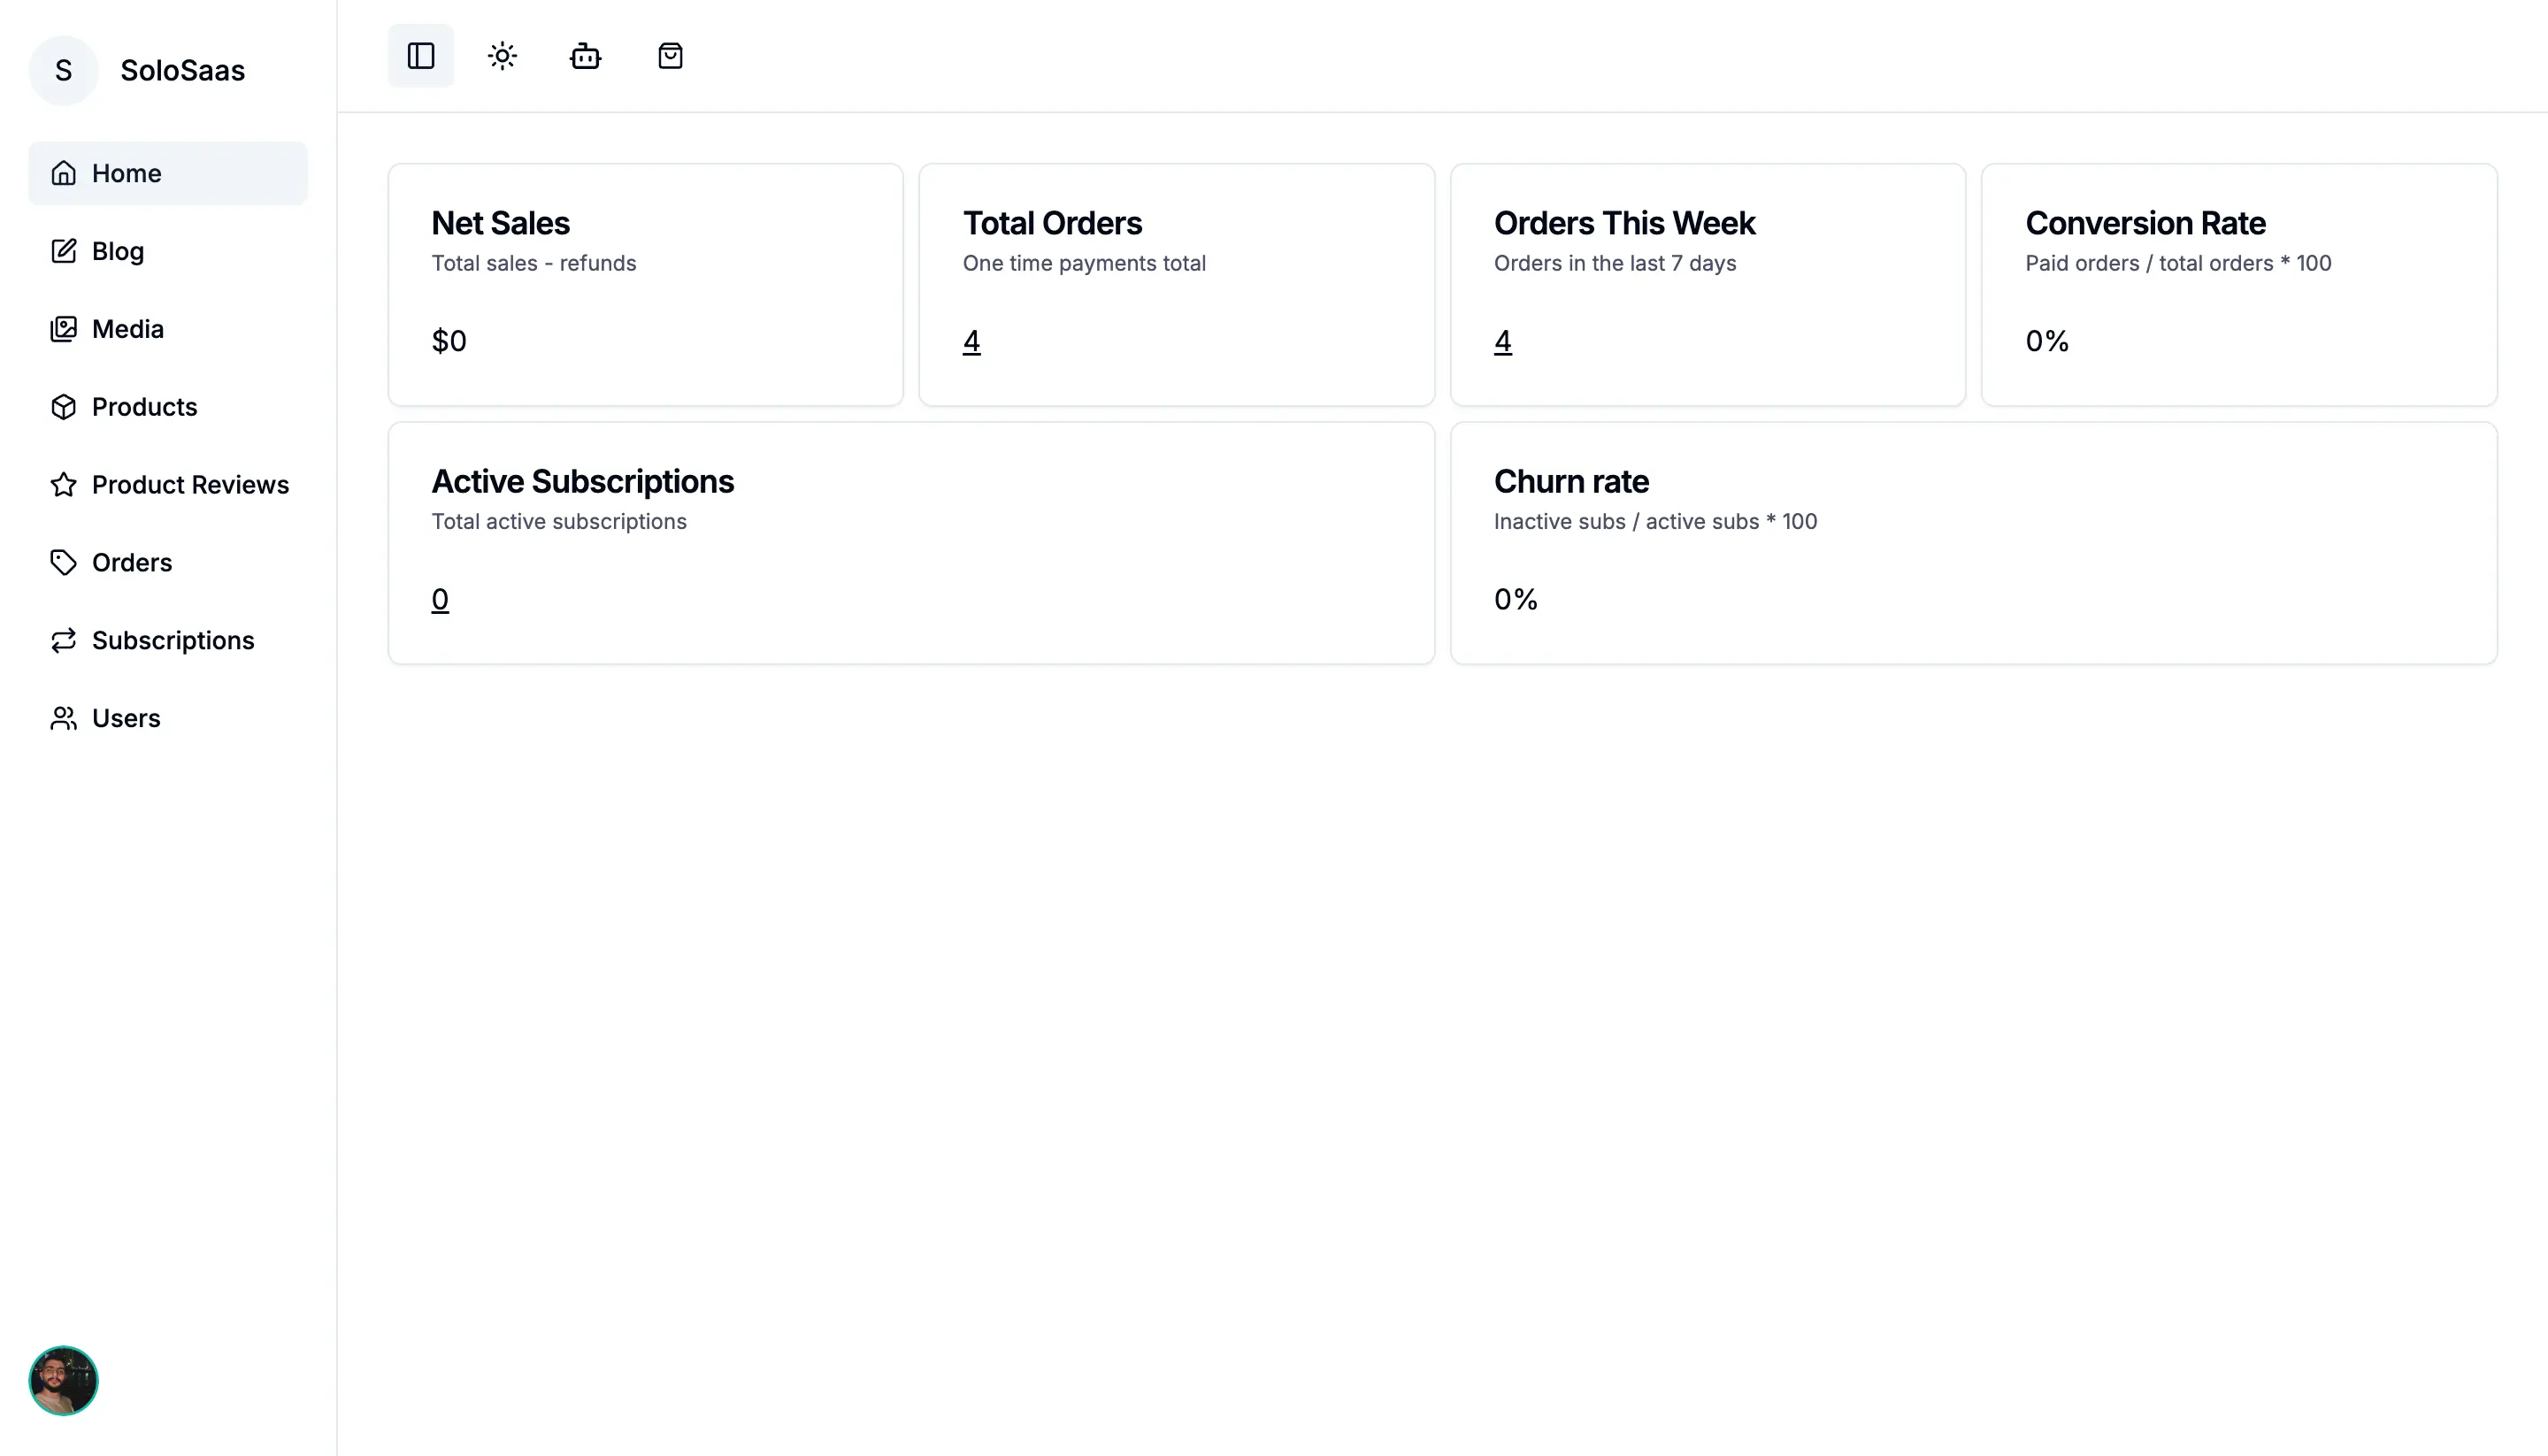Click 'Total active subscriptions' description
The image size is (2548, 1456).
point(559,522)
